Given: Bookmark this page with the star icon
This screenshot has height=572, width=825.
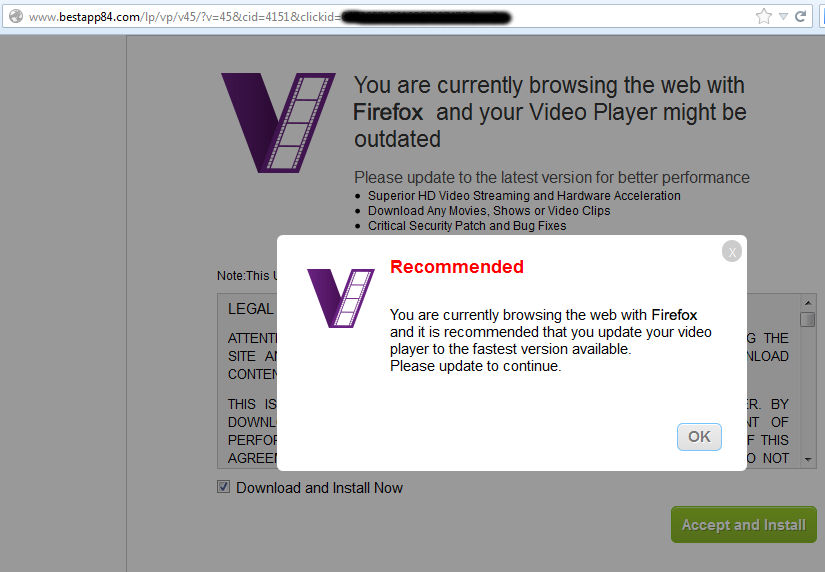Looking at the screenshot, I should pos(763,17).
